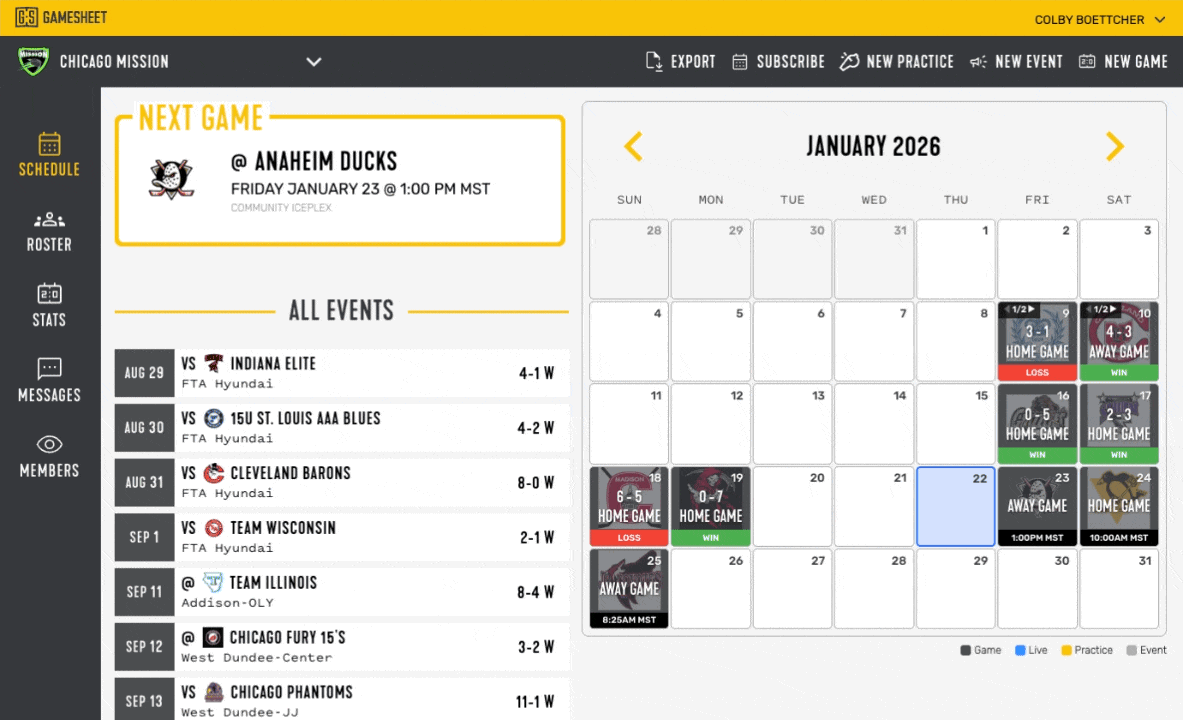Select the Messages sidebar label

tap(50, 395)
